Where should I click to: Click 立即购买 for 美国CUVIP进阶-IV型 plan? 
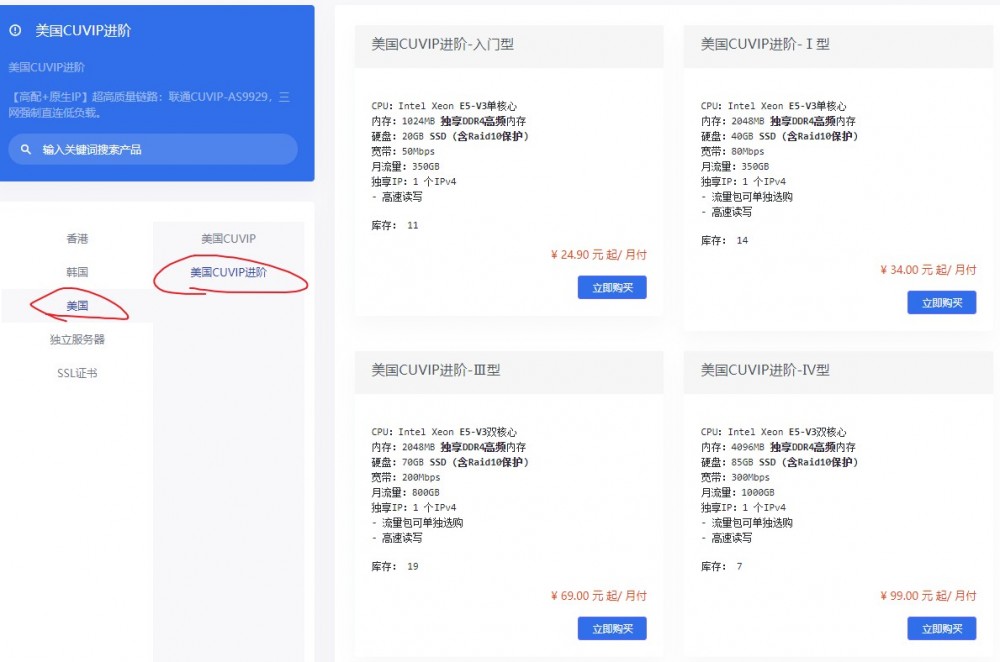[x=941, y=628]
